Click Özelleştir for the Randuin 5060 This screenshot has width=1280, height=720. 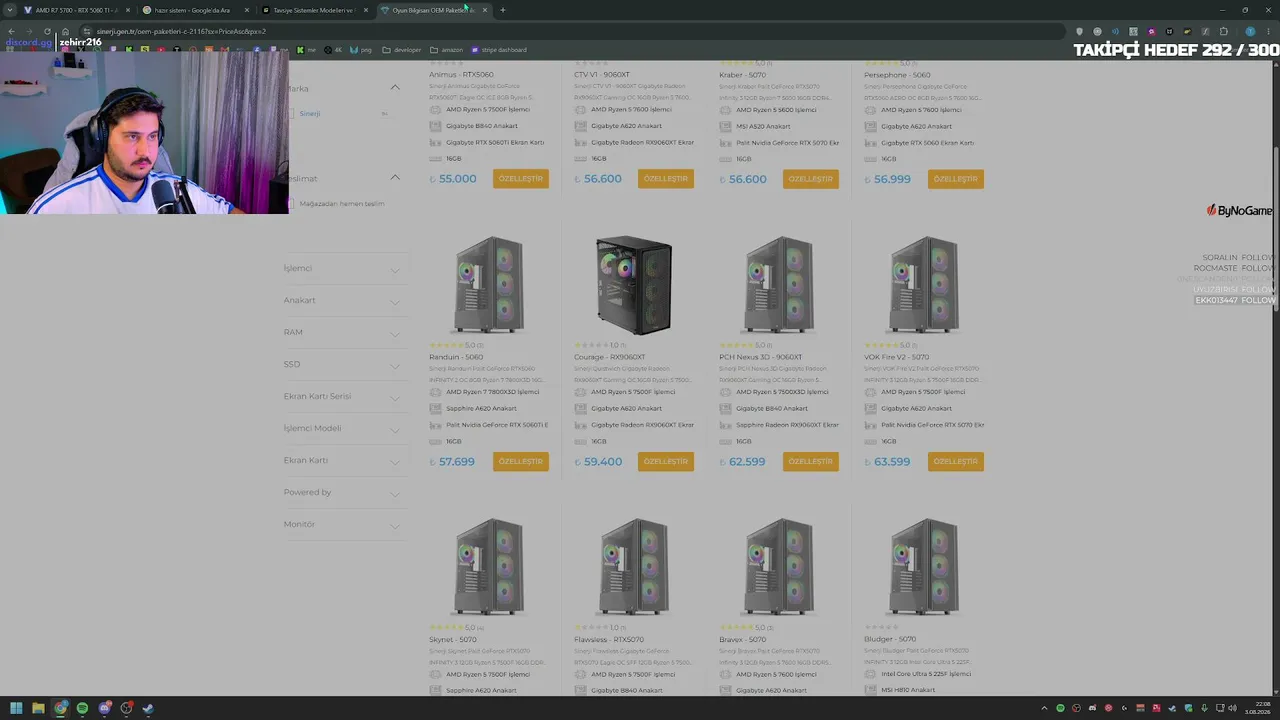[521, 462]
